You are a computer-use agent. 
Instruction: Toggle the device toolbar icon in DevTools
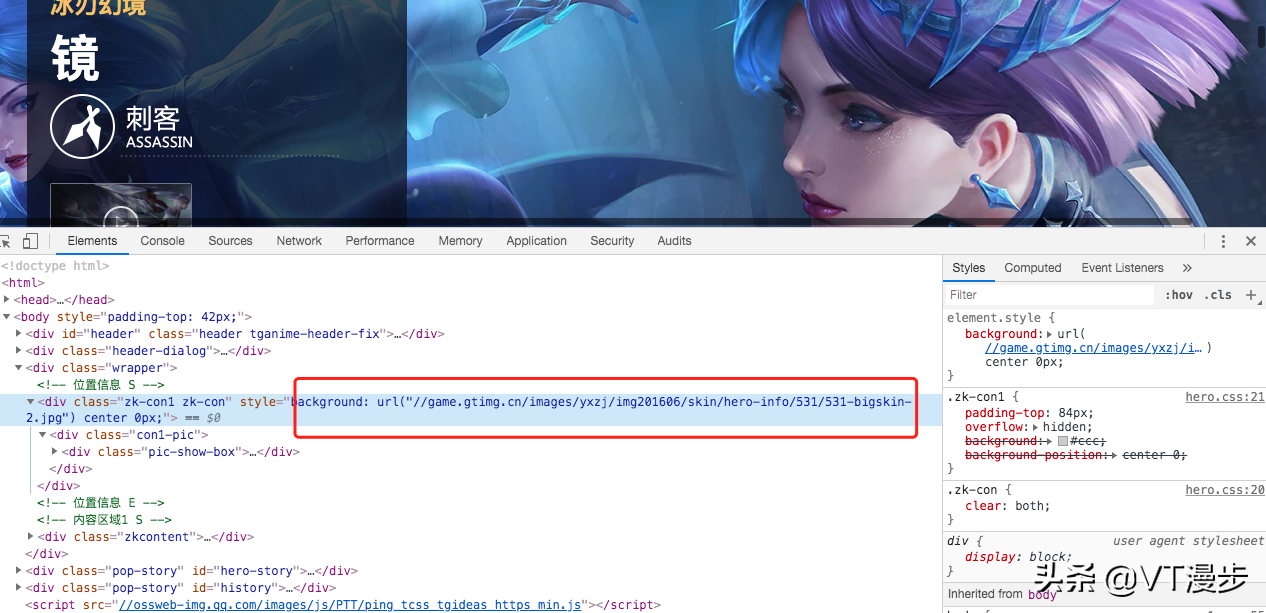pyautogui.click(x=30, y=241)
